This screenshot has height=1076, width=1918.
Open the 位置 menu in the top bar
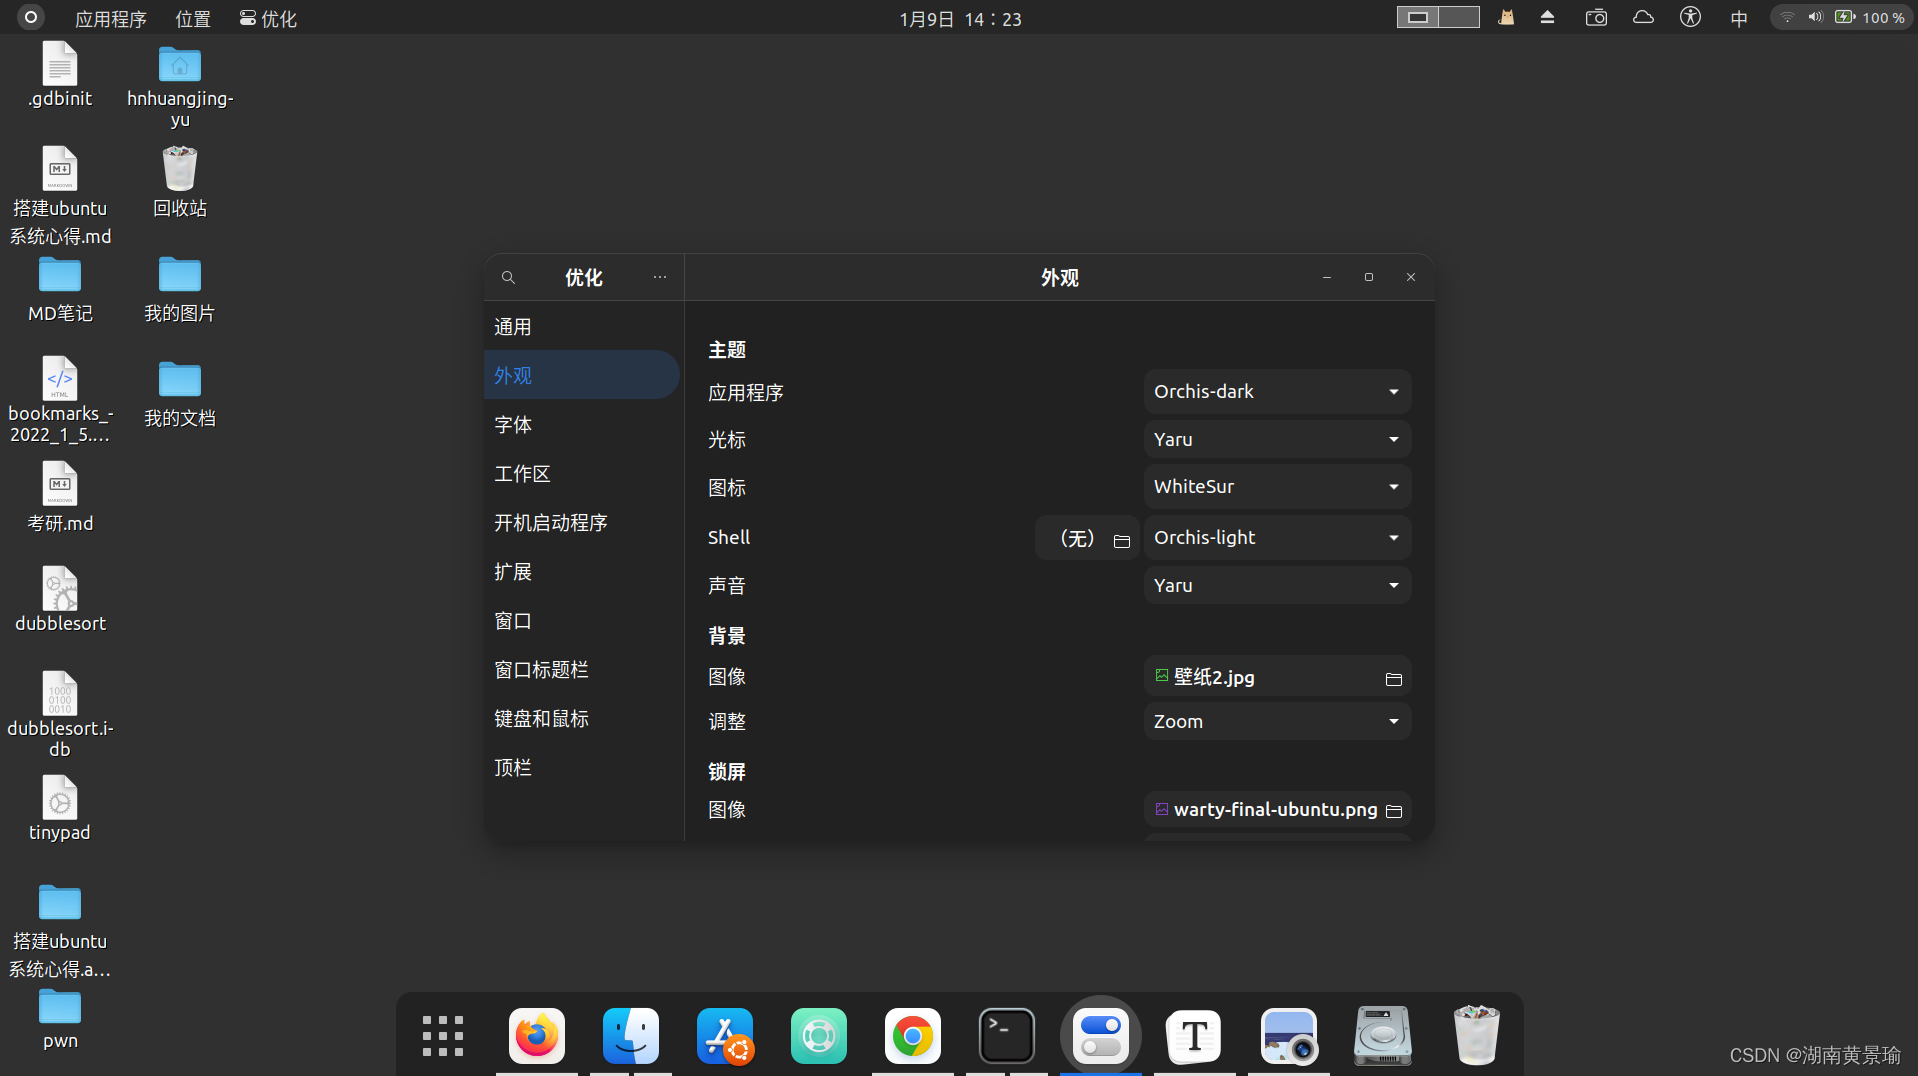193,19
